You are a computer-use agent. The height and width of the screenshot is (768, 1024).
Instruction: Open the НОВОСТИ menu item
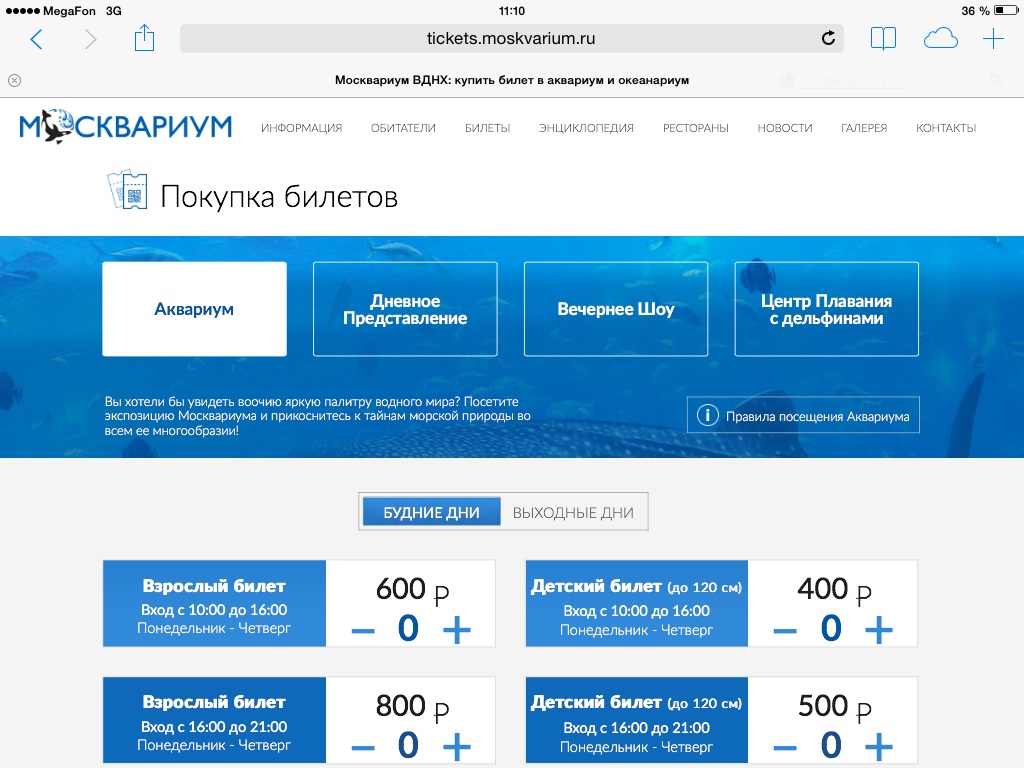click(784, 128)
